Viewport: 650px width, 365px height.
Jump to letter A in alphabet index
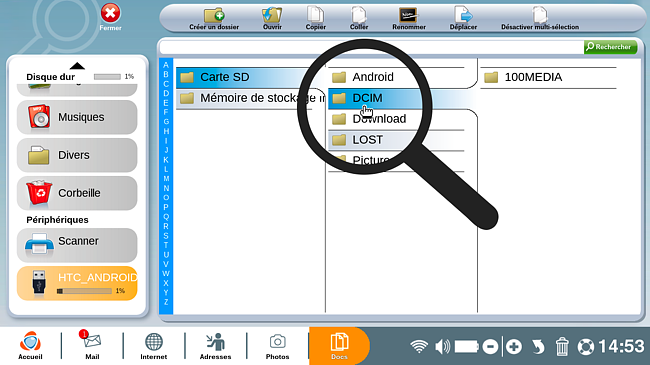click(166, 65)
